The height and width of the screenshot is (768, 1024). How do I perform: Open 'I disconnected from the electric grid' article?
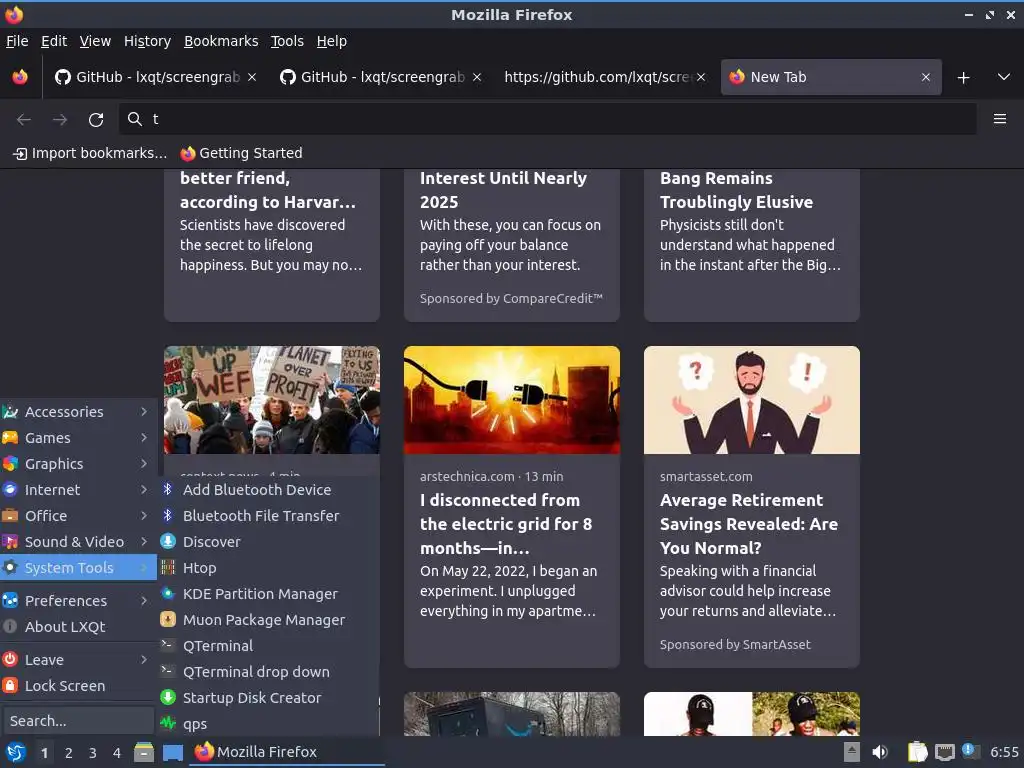point(506,524)
